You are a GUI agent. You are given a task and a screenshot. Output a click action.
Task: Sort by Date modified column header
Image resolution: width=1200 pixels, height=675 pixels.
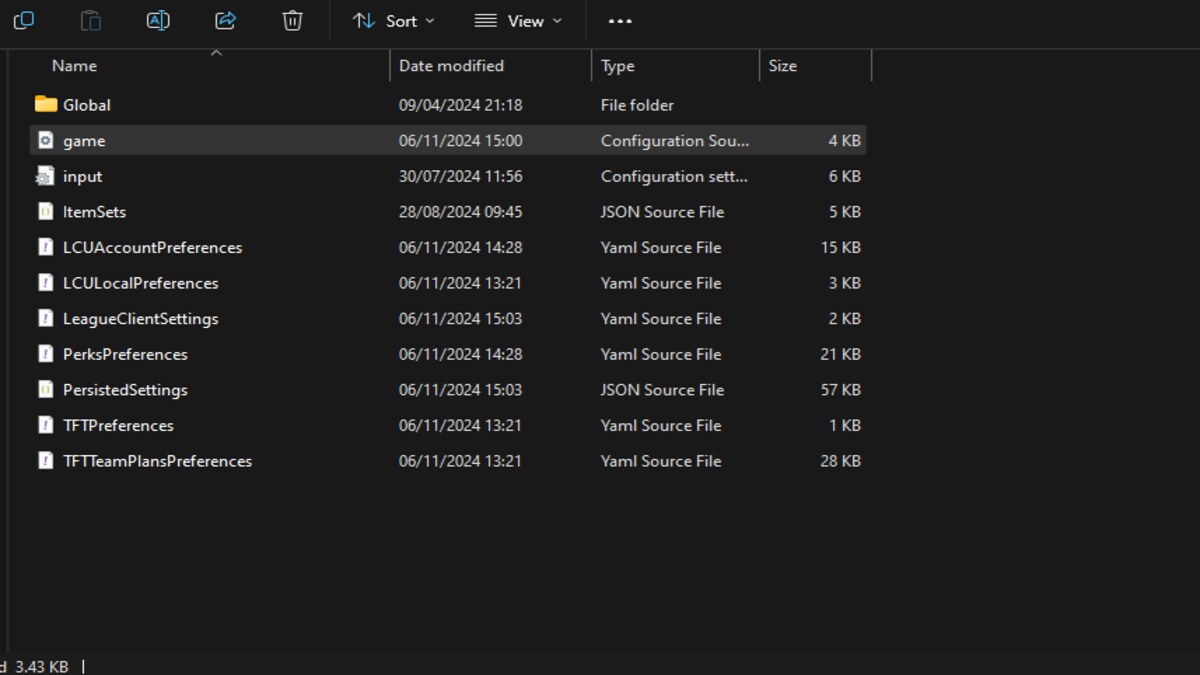[451, 66]
